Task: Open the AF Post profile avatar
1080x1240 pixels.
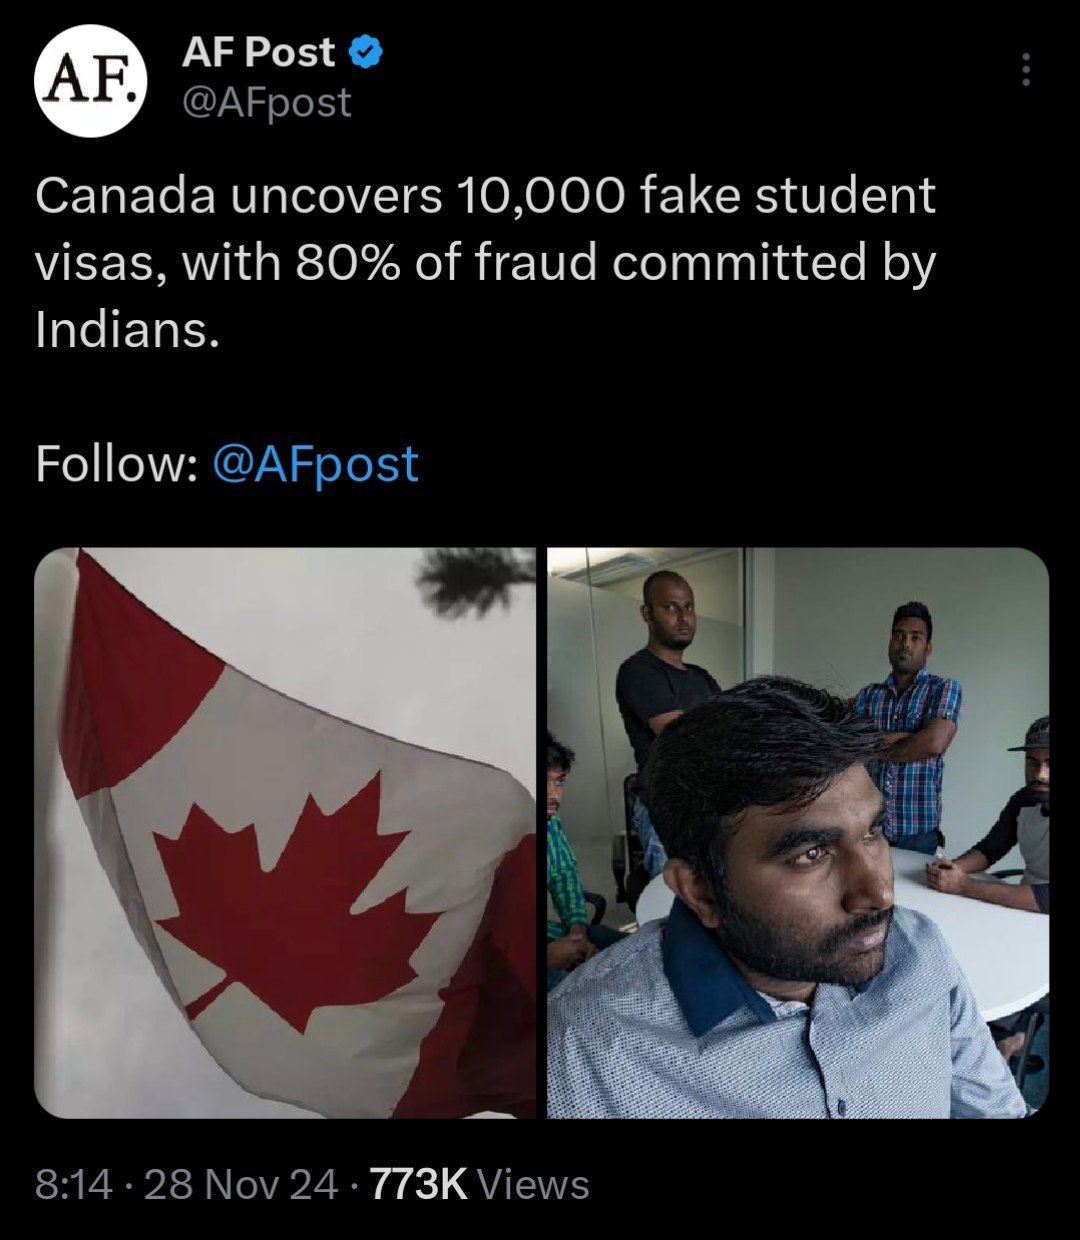Action: (x=92, y=80)
